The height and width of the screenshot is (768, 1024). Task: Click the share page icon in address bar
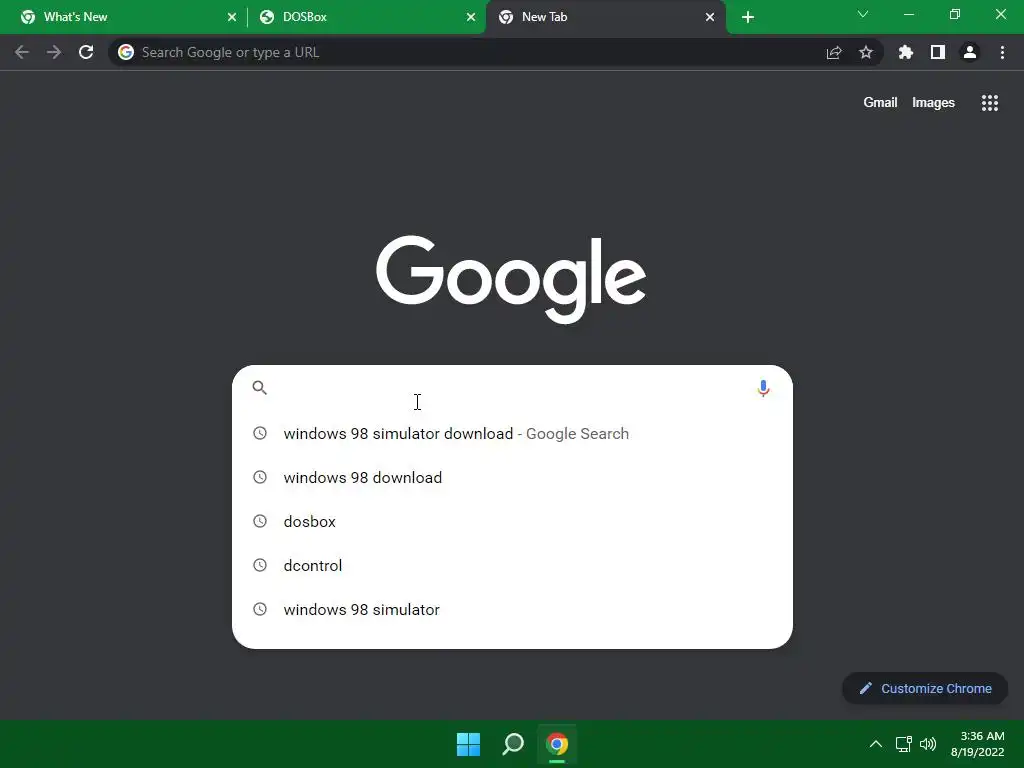(x=834, y=53)
